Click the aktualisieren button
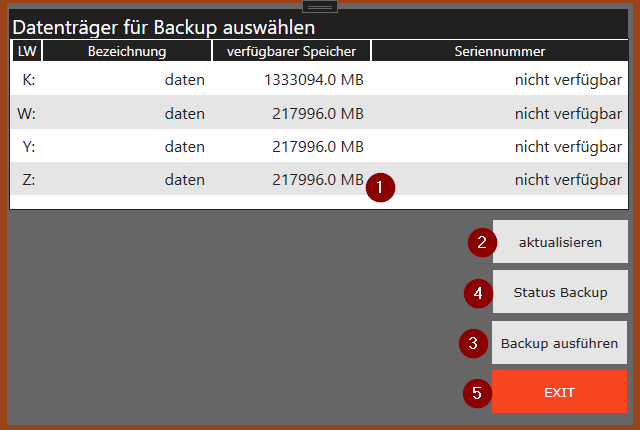The image size is (640, 430). tap(560, 242)
